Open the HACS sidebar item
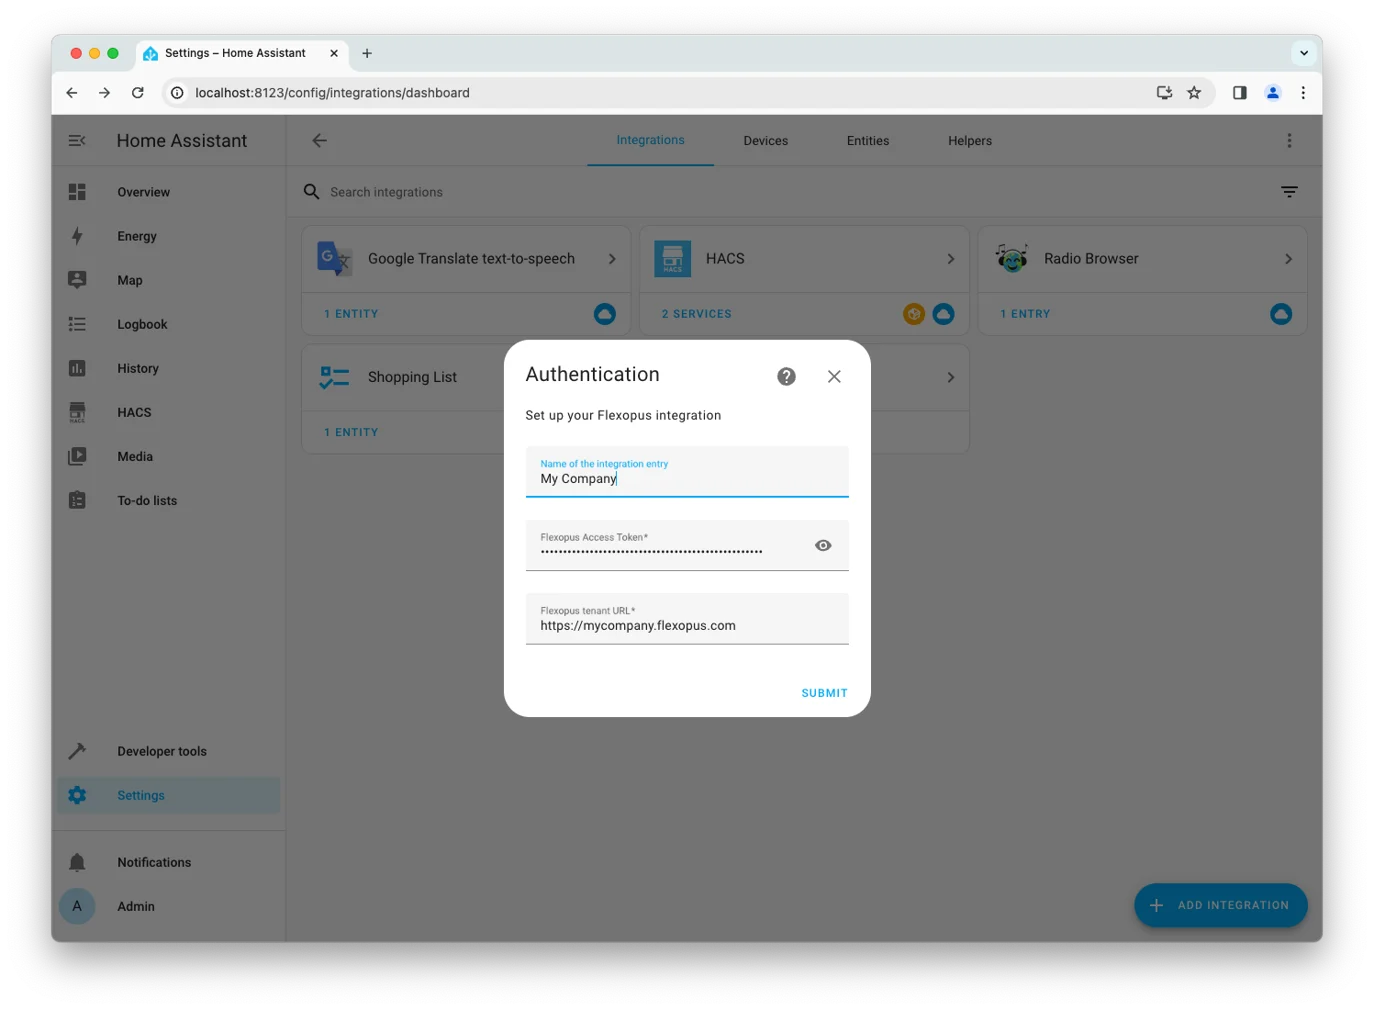 [134, 412]
